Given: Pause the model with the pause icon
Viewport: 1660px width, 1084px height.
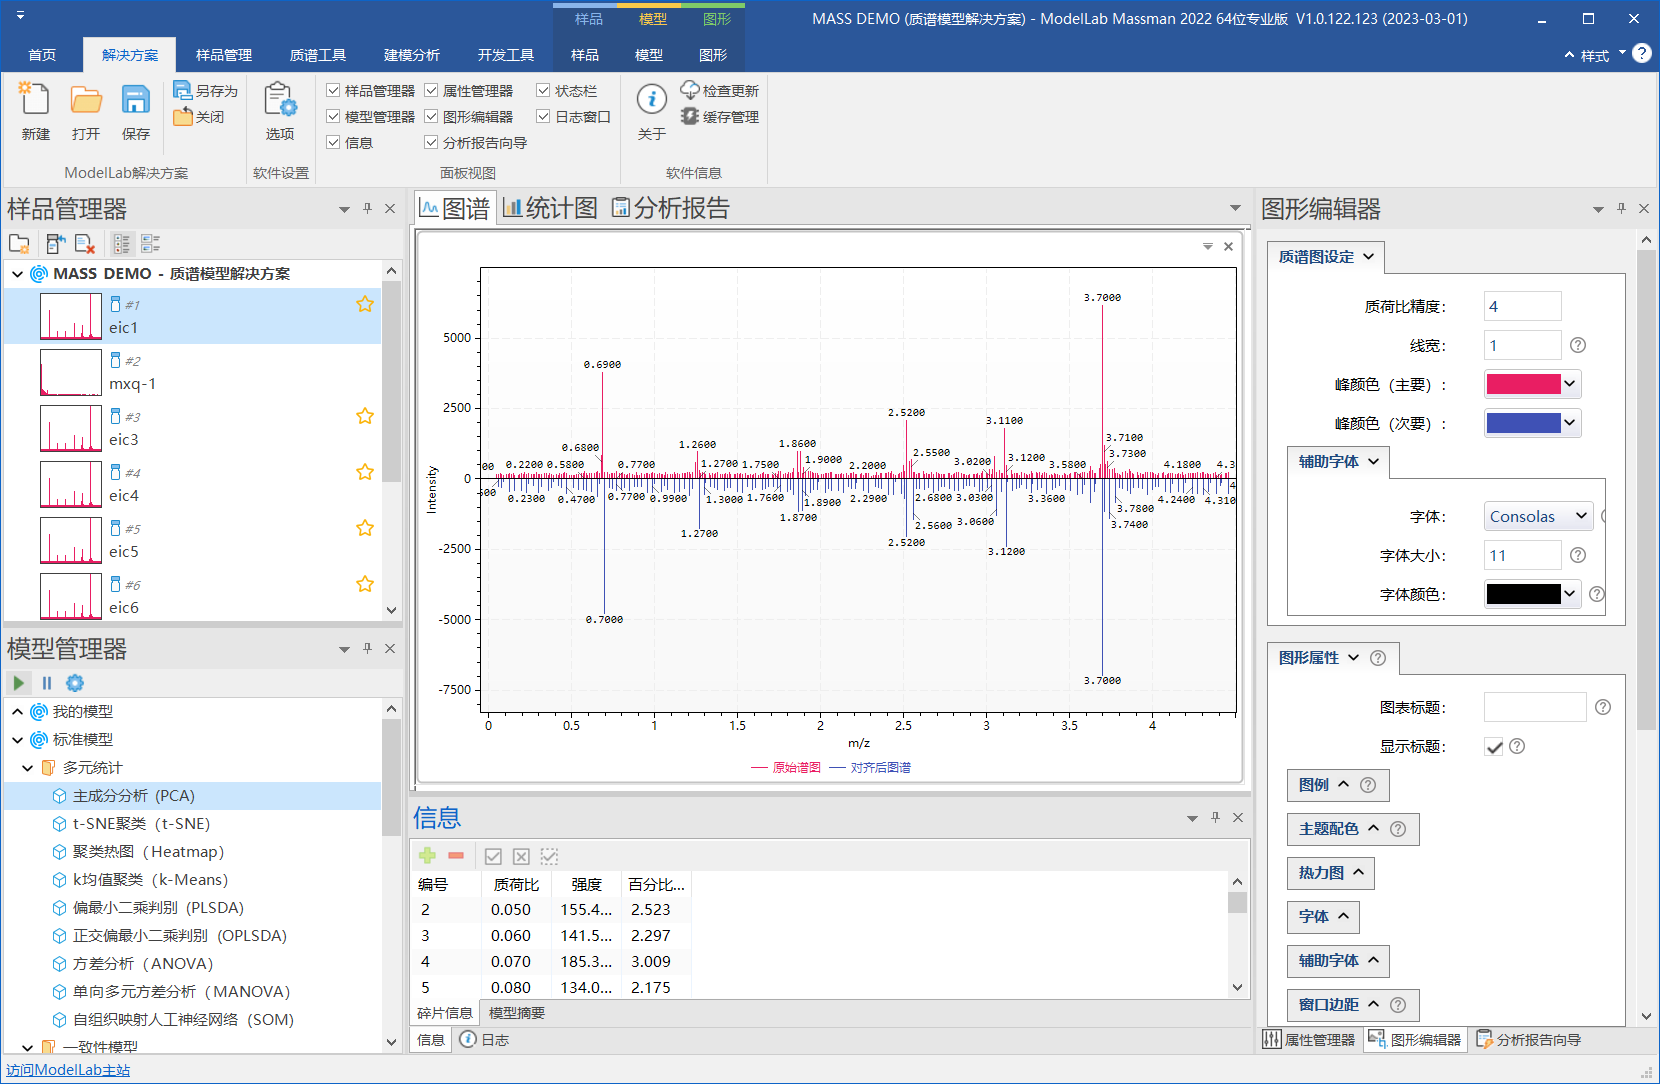Looking at the screenshot, I should tap(46, 683).
